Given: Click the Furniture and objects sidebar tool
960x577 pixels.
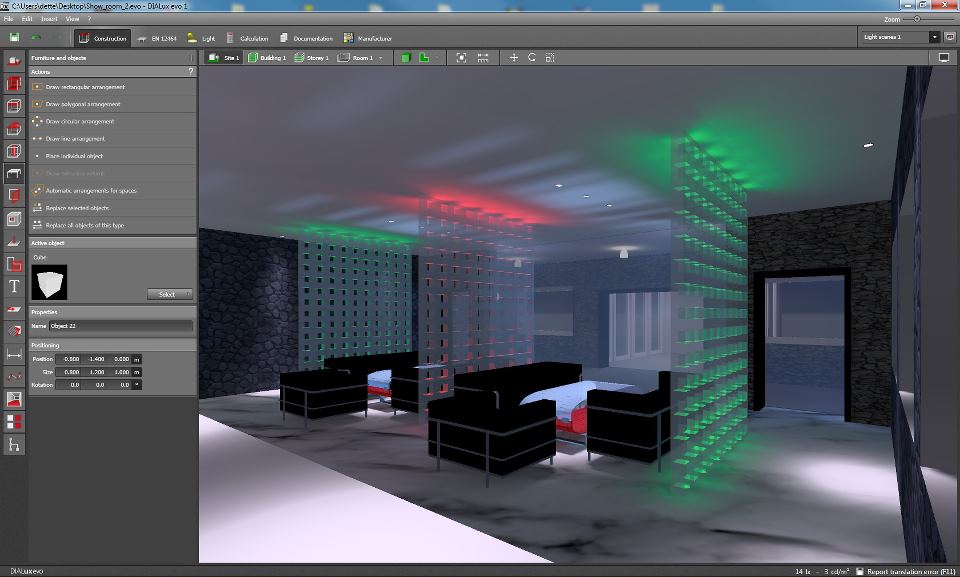Looking at the screenshot, I should pyautogui.click(x=14, y=173).
